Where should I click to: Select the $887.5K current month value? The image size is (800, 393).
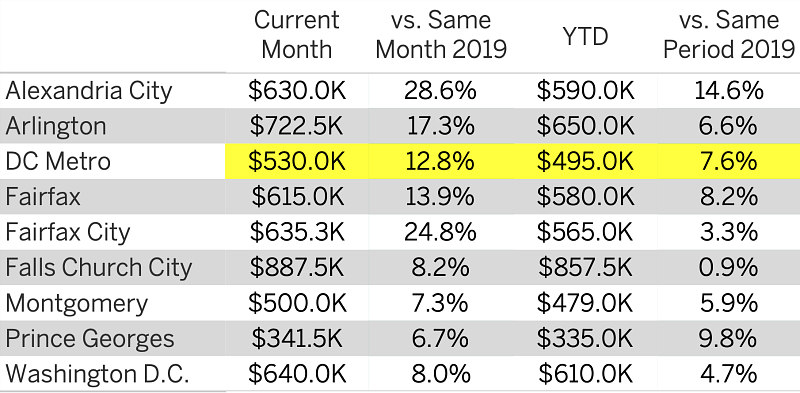pos(297,268)
